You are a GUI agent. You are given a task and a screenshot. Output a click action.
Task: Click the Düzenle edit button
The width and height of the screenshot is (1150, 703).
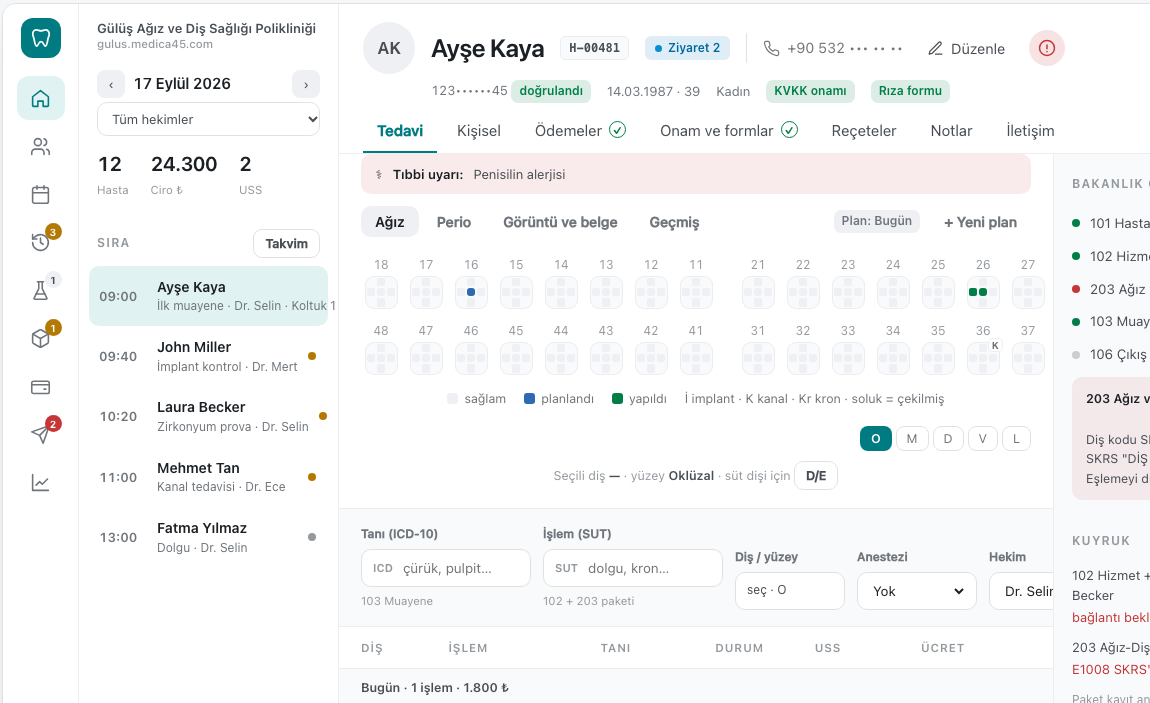pos(967,48)
